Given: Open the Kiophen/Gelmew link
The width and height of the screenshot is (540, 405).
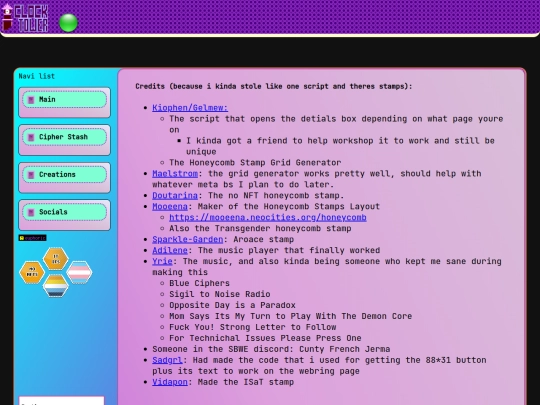Looking at the screenshot, I should [190, 108].
